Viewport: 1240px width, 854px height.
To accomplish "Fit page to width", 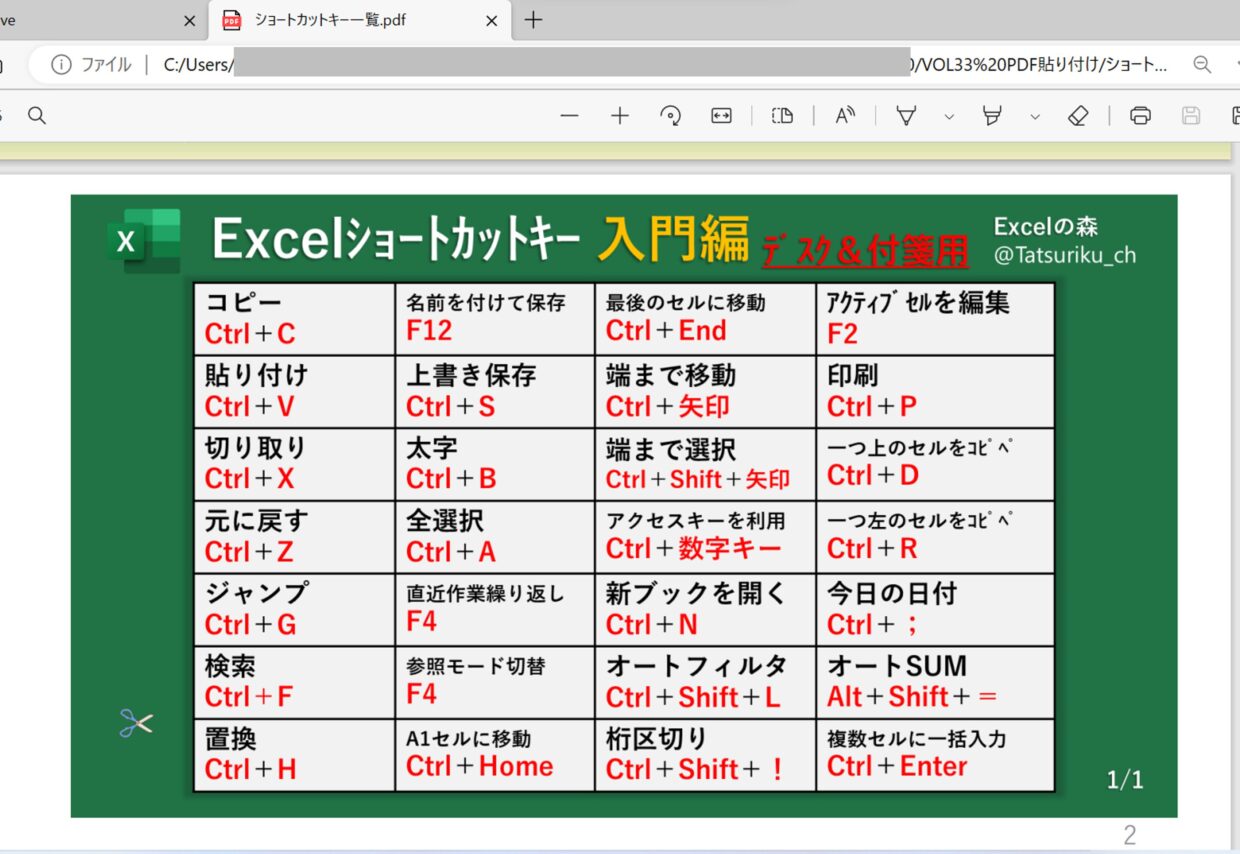I will (721, 116).
